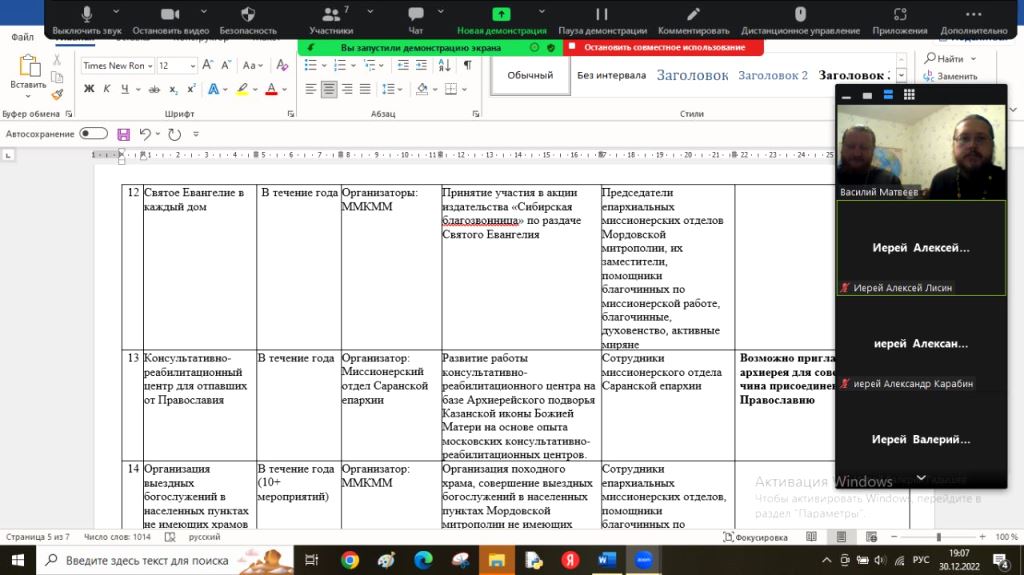Pause the screen share
1024x575 pixels.
pos(602,20)
